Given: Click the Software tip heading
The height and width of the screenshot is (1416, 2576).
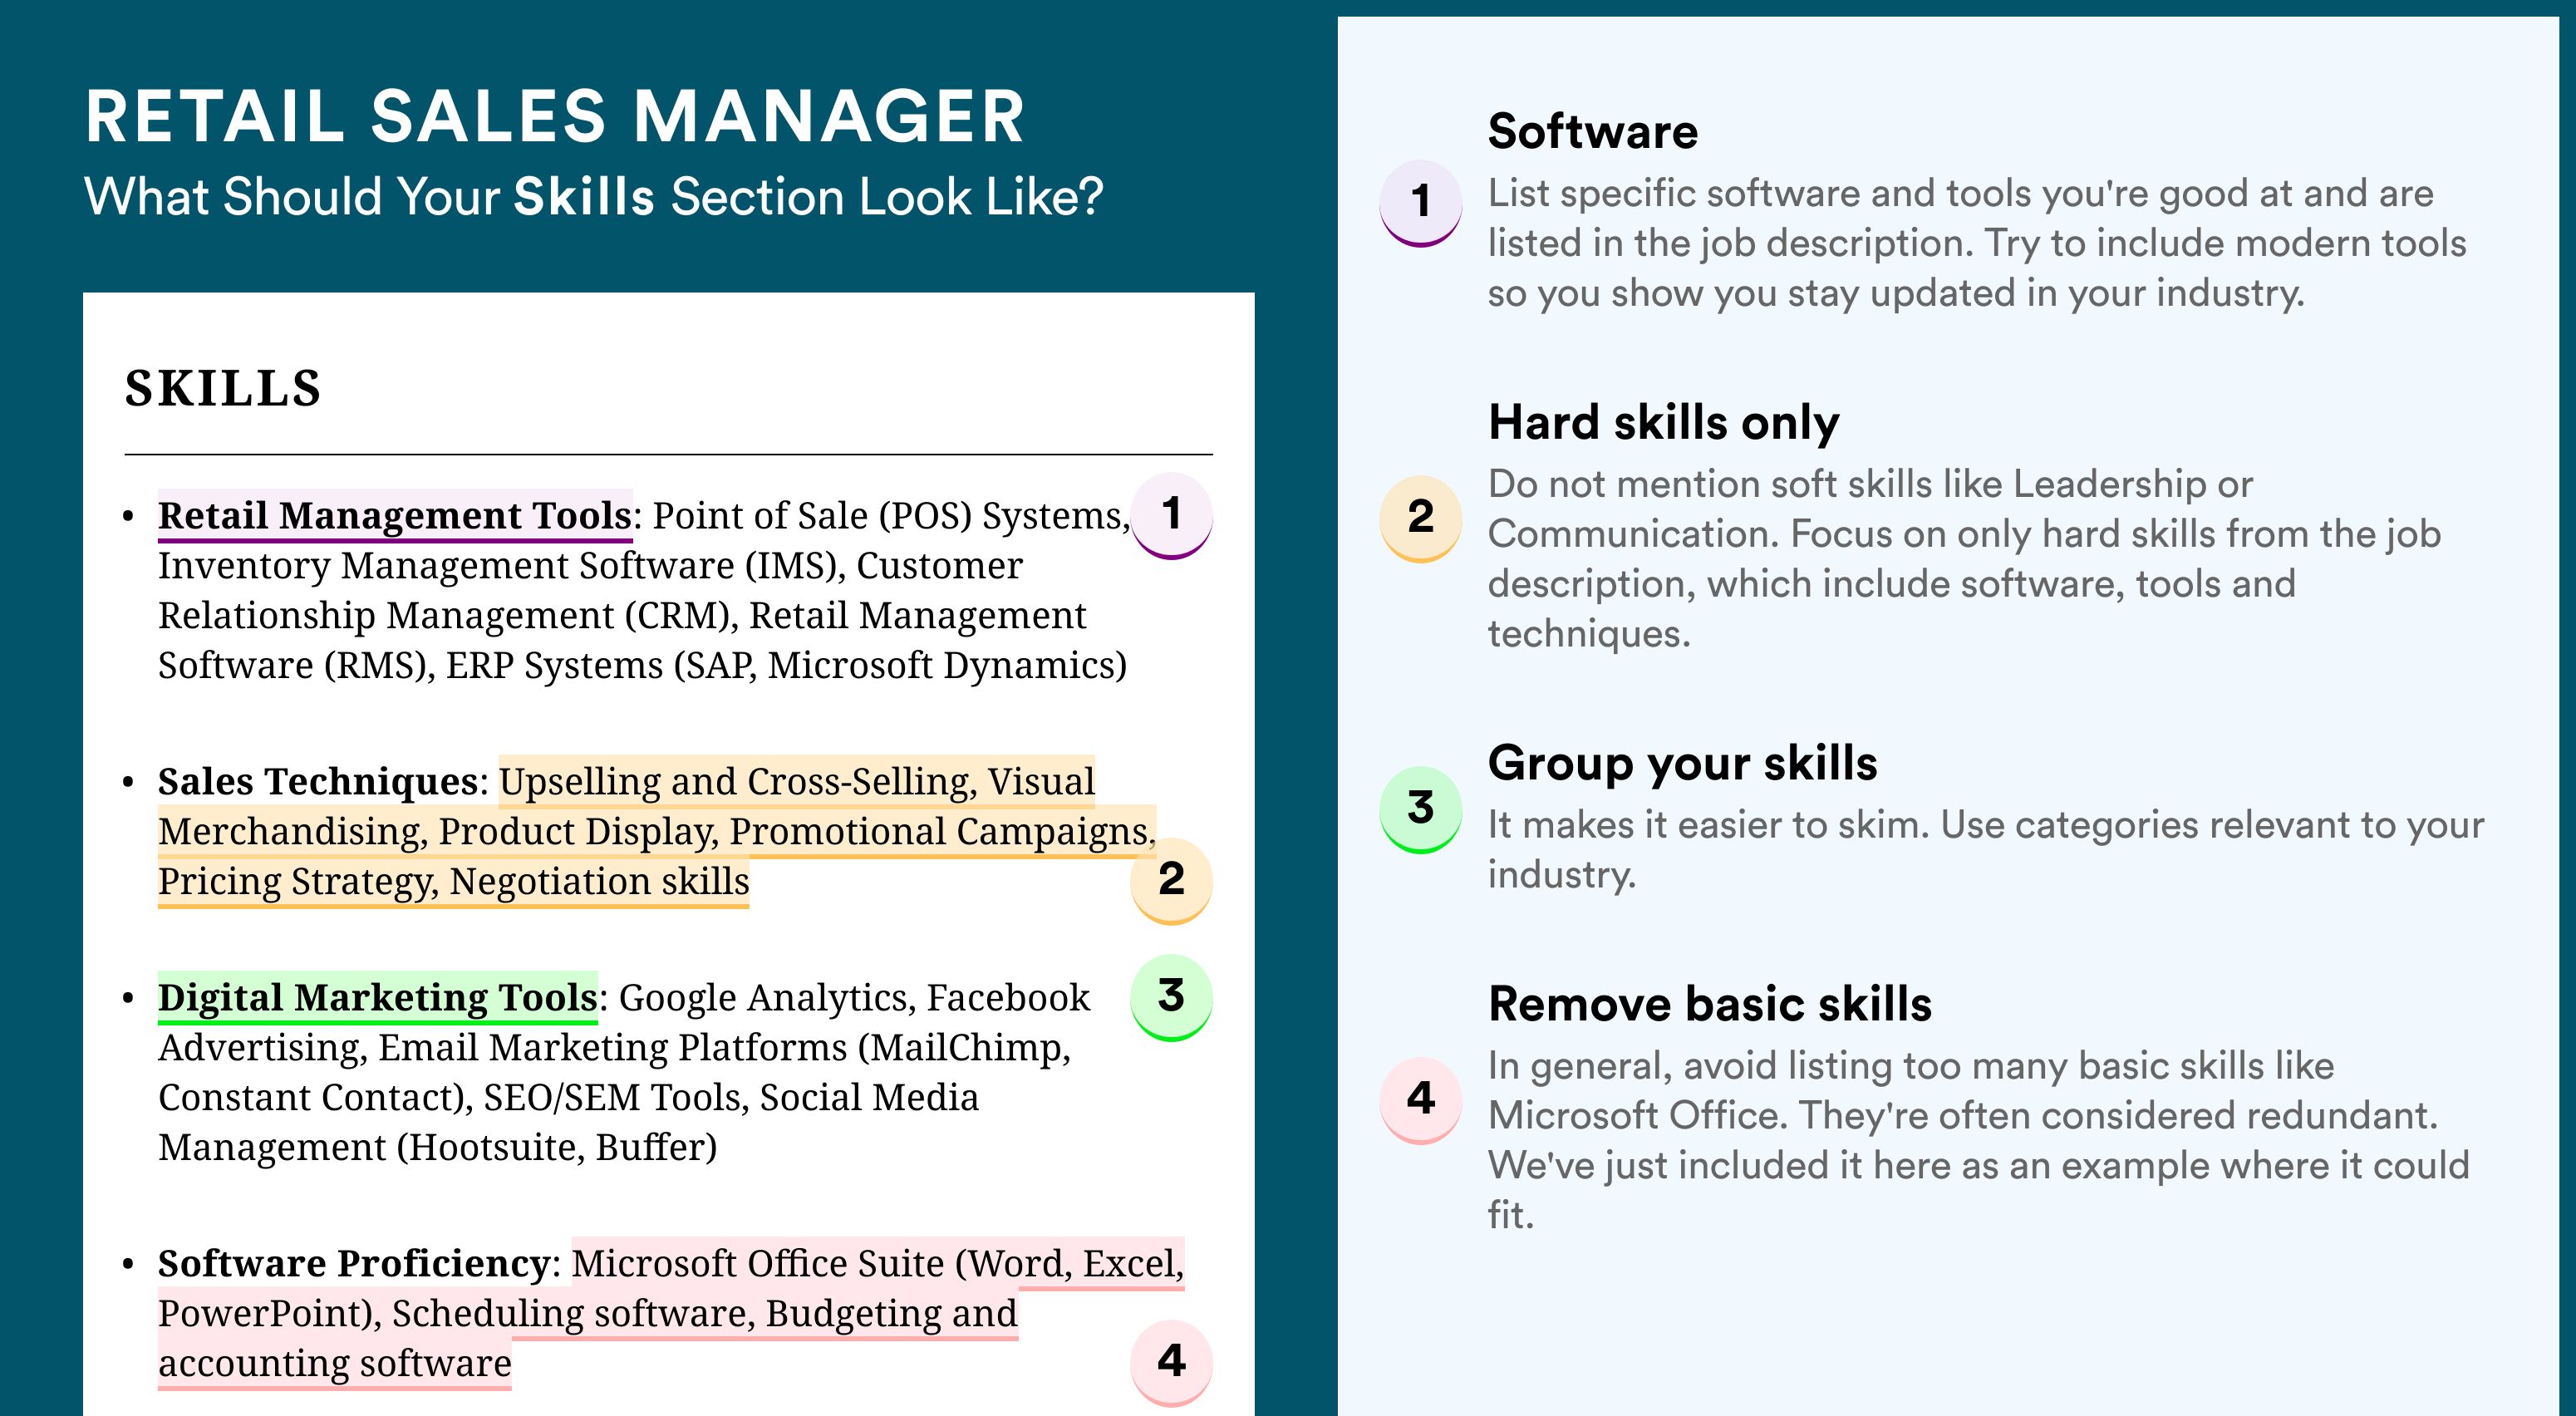Looking at the screenshot, I should [x=1592, y=131].
